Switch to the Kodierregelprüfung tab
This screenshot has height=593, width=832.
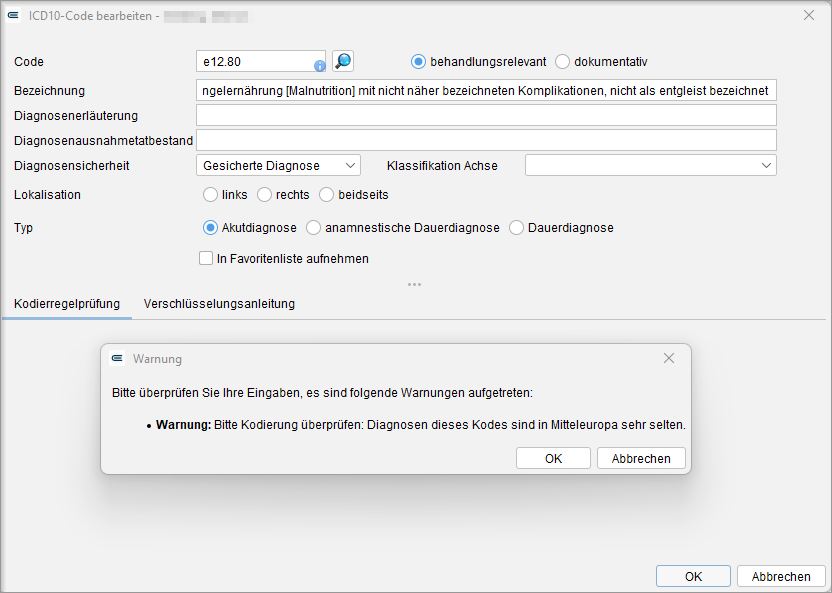pos(67,304)
